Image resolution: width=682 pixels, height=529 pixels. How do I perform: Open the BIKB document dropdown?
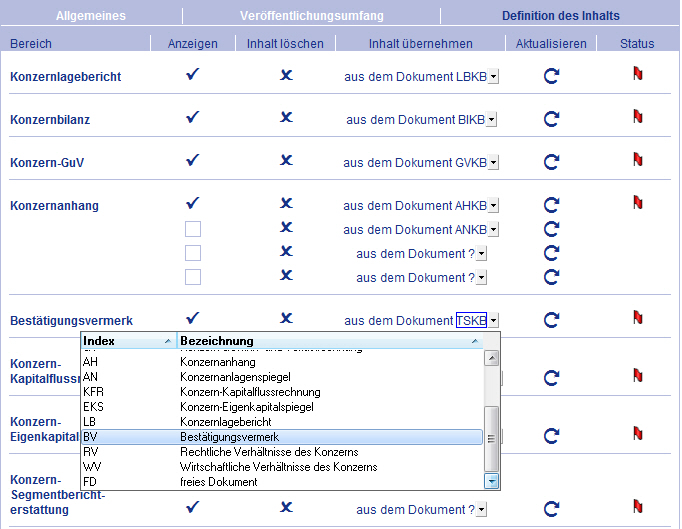coord(491,120)
